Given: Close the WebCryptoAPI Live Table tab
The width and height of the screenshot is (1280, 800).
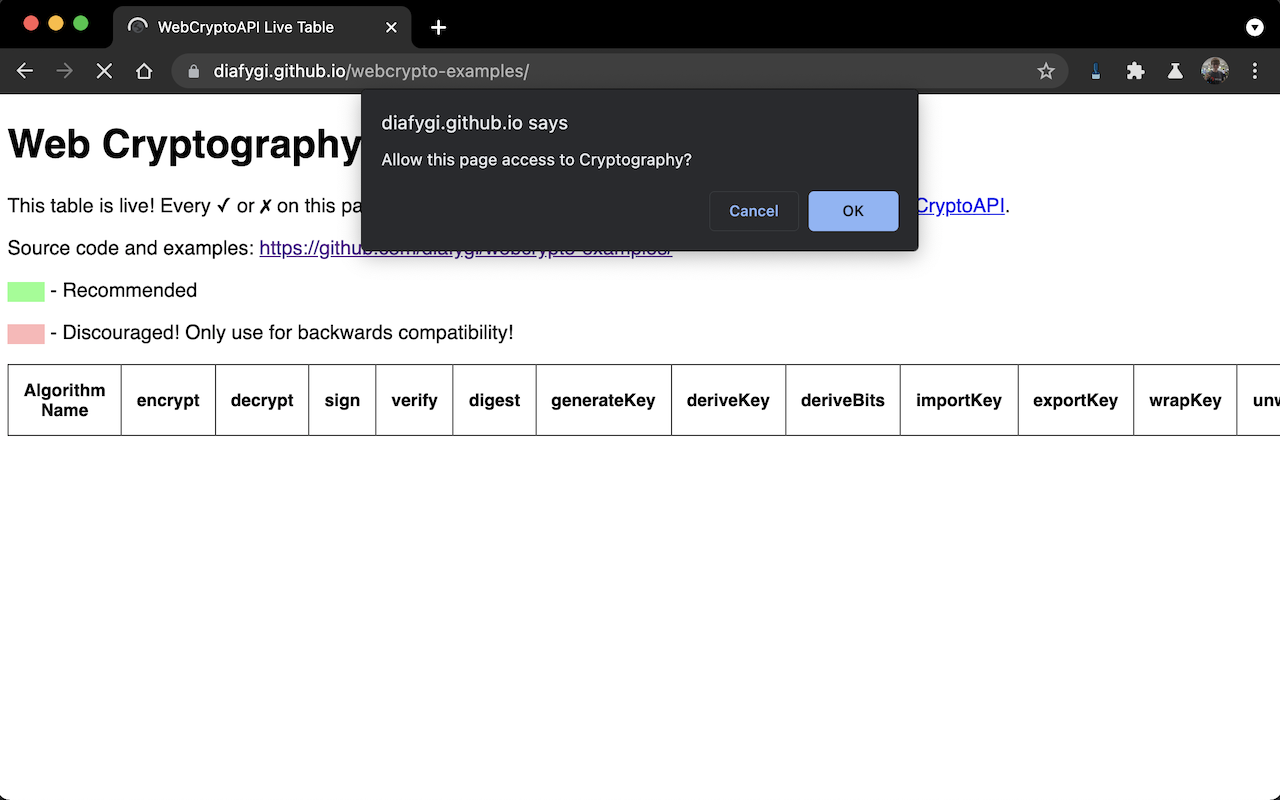Looking at the screenshot, I should pos(391,27).
